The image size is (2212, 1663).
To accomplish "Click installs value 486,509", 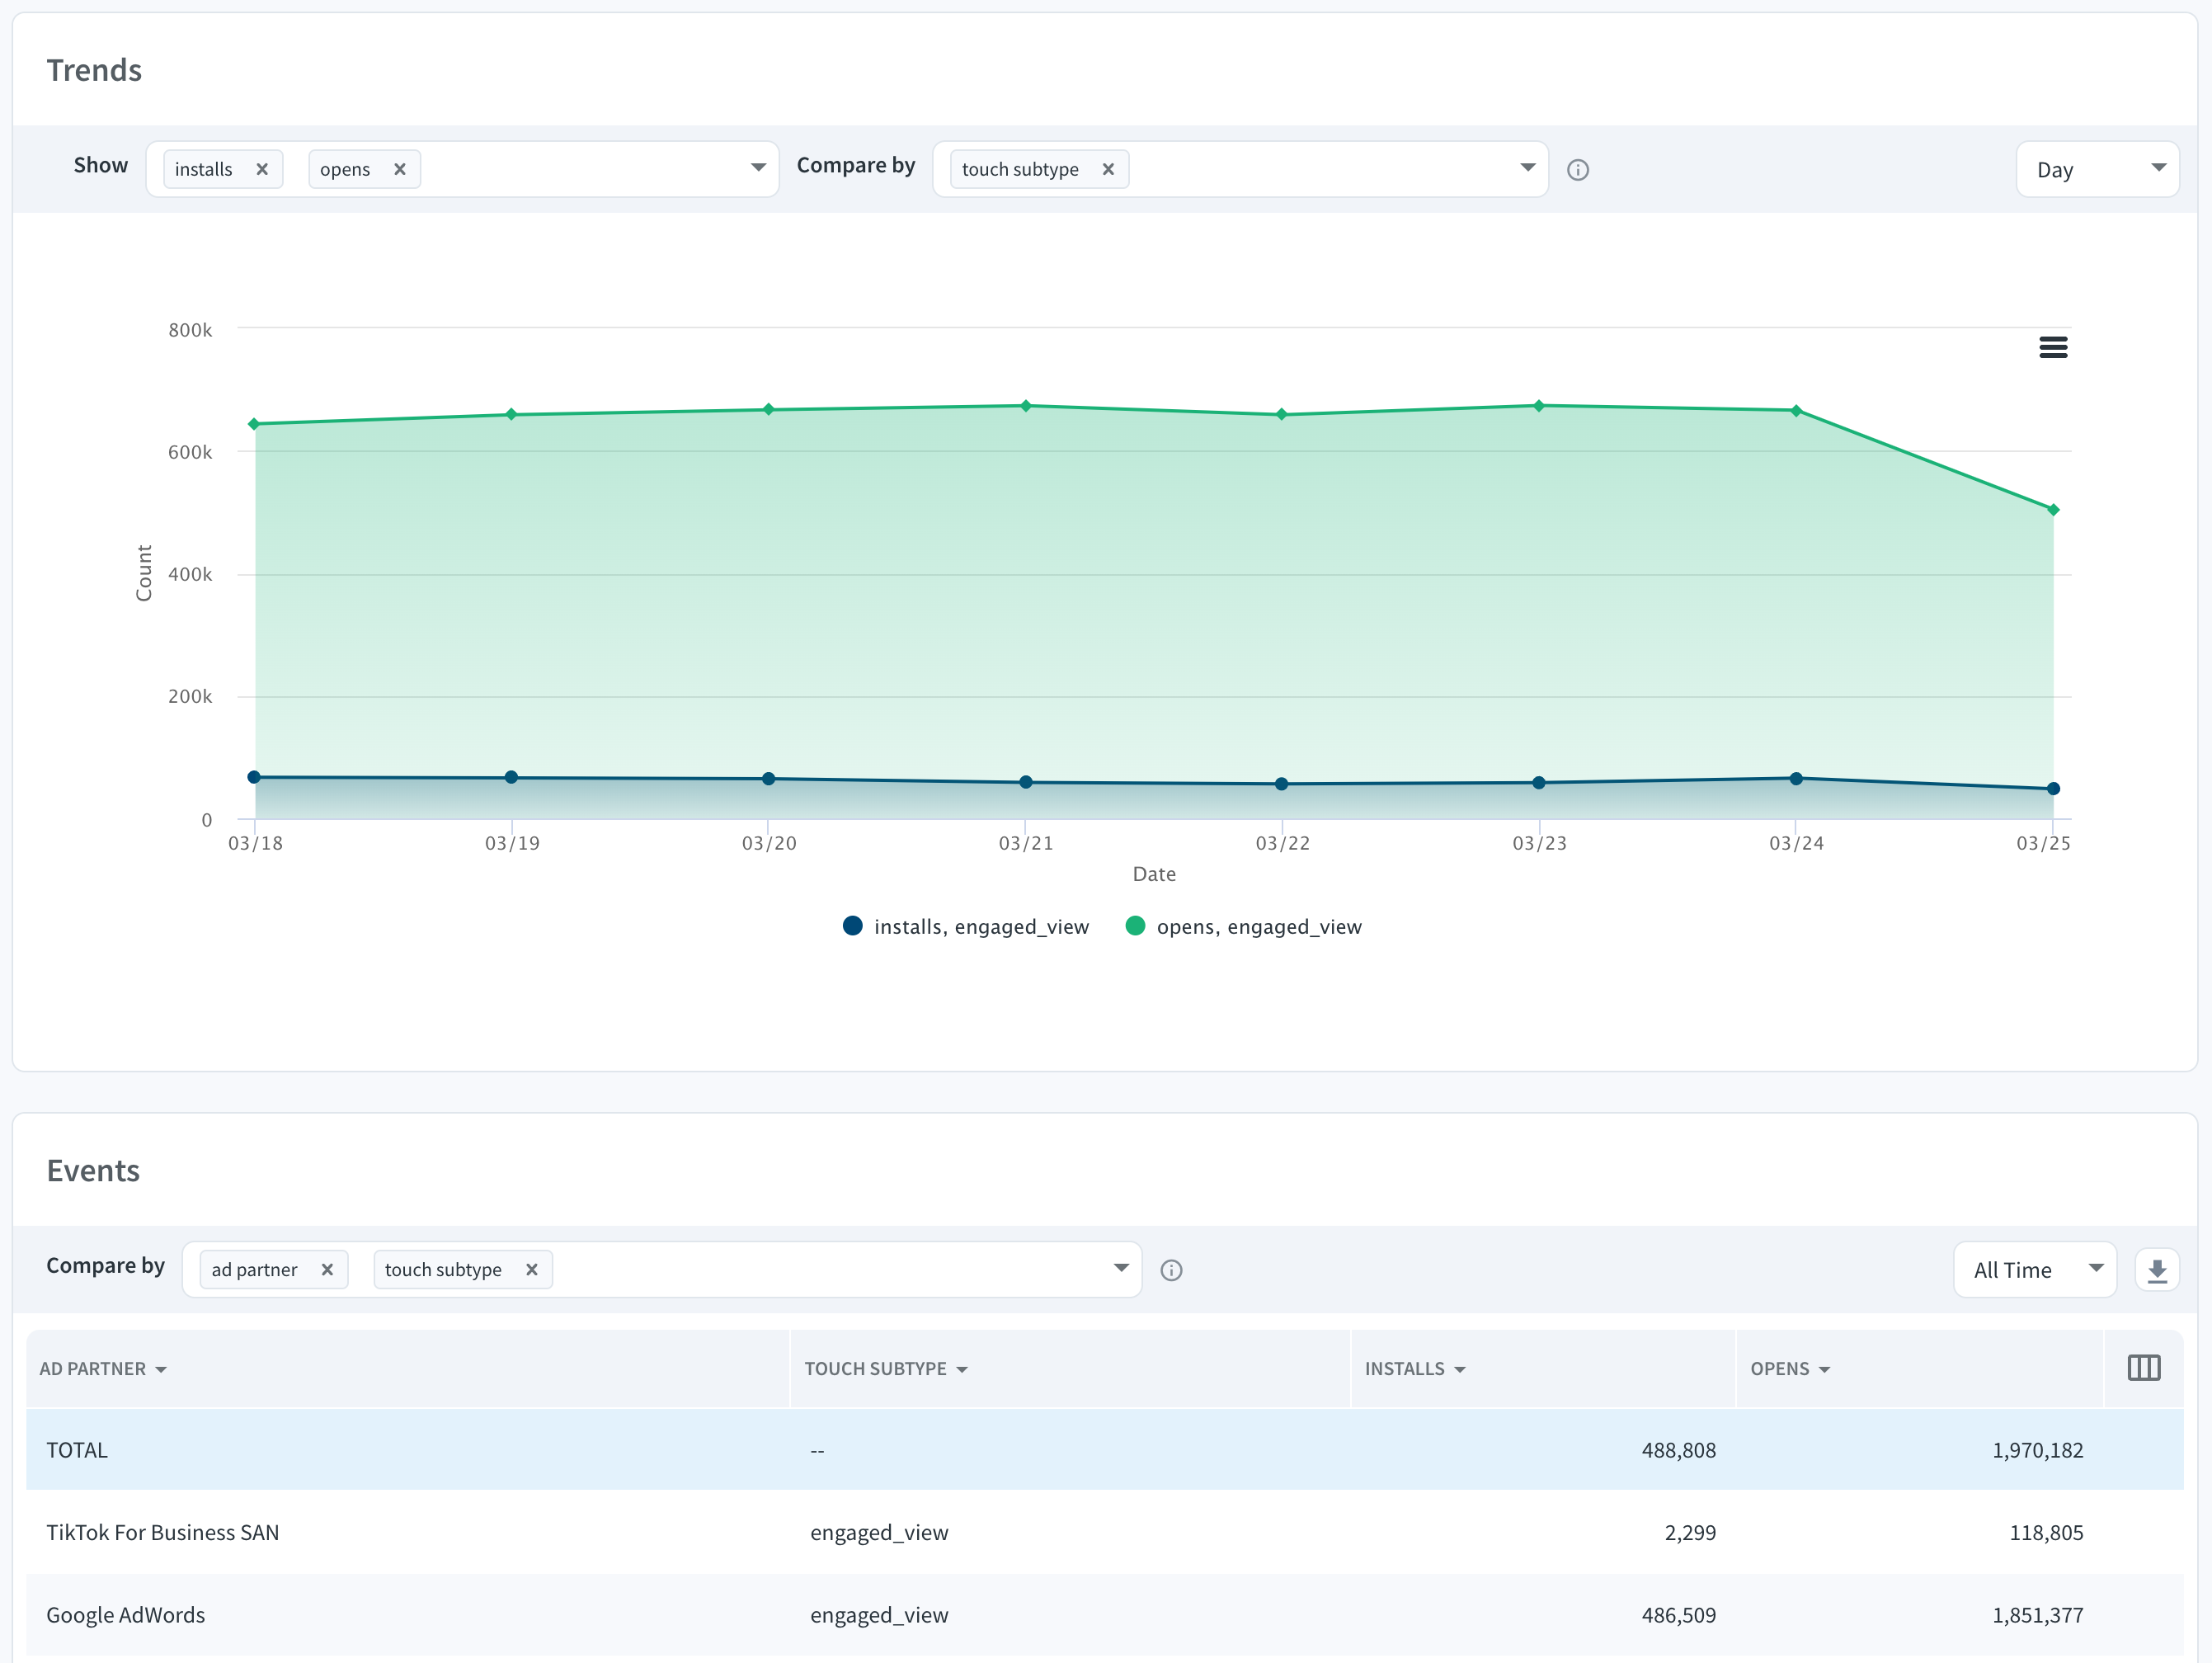I will click(x=1679, y=1615).
